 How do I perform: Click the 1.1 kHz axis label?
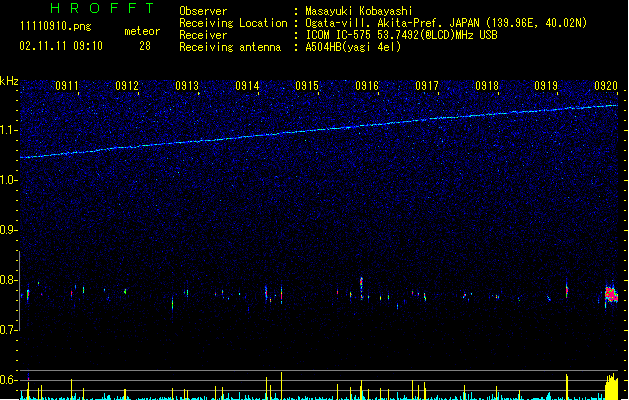(x=9, y=130)
